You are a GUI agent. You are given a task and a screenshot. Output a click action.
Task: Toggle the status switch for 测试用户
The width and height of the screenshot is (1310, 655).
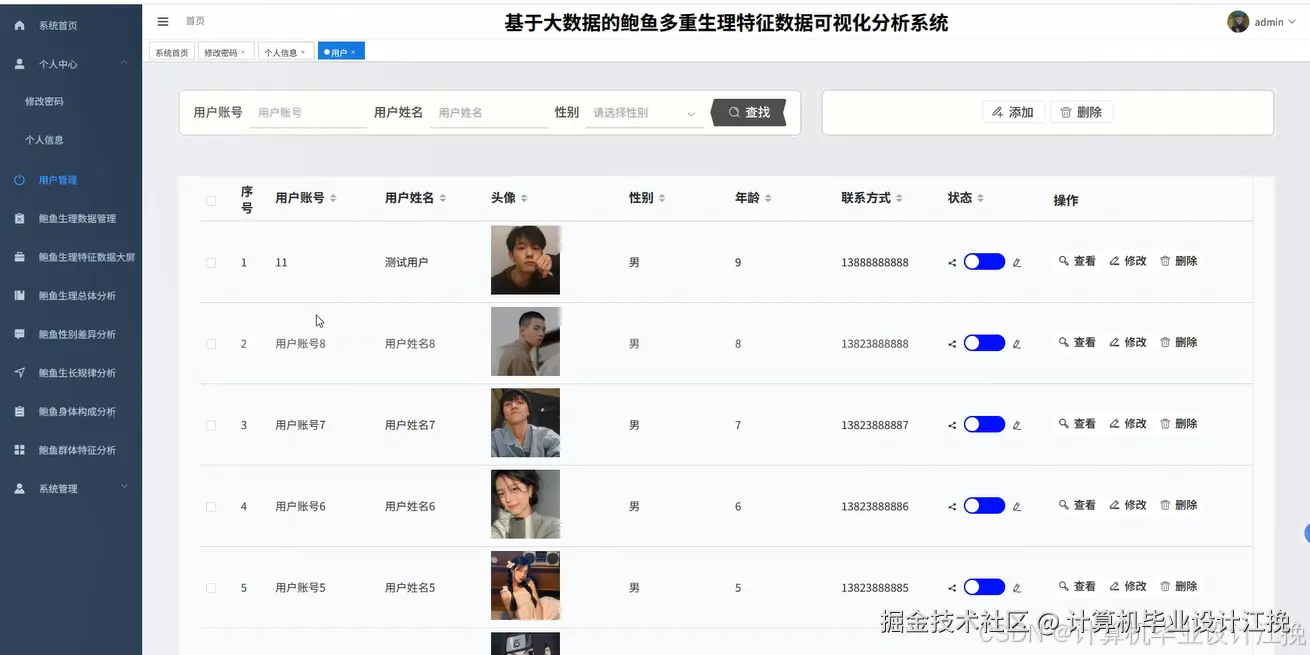click(984, 262)
